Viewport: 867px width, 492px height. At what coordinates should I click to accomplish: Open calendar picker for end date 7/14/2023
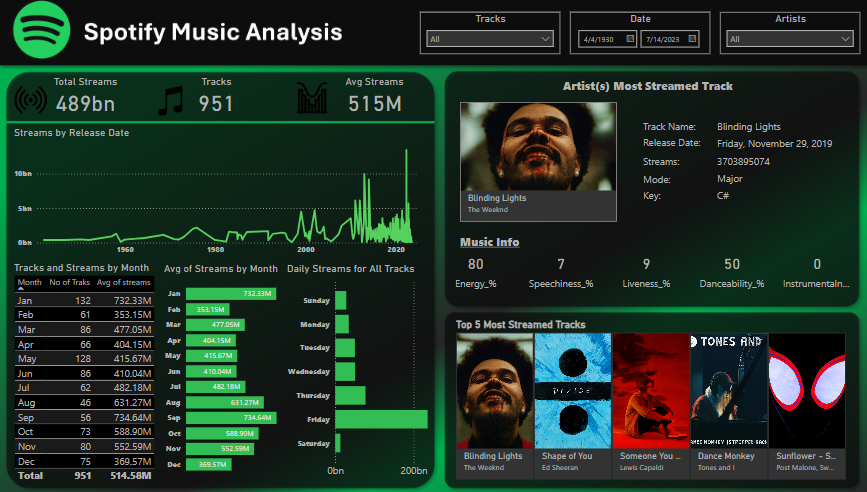692,39
